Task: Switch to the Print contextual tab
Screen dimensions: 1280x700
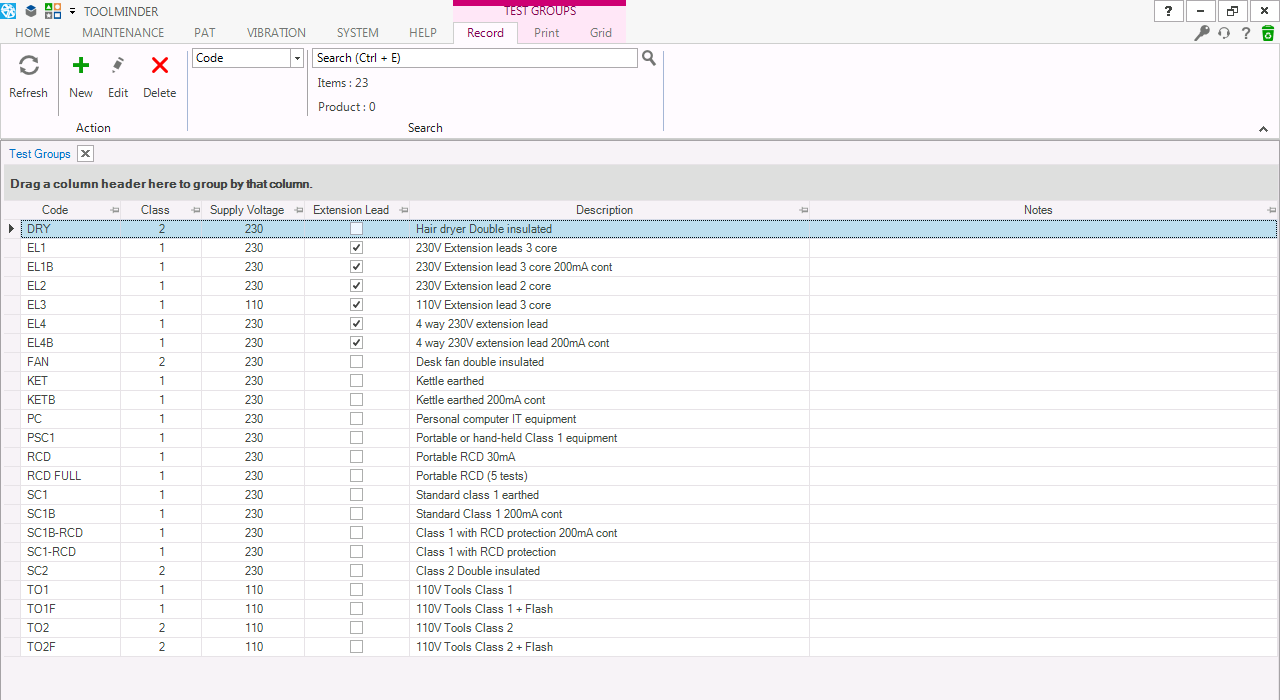Action: 547,33
